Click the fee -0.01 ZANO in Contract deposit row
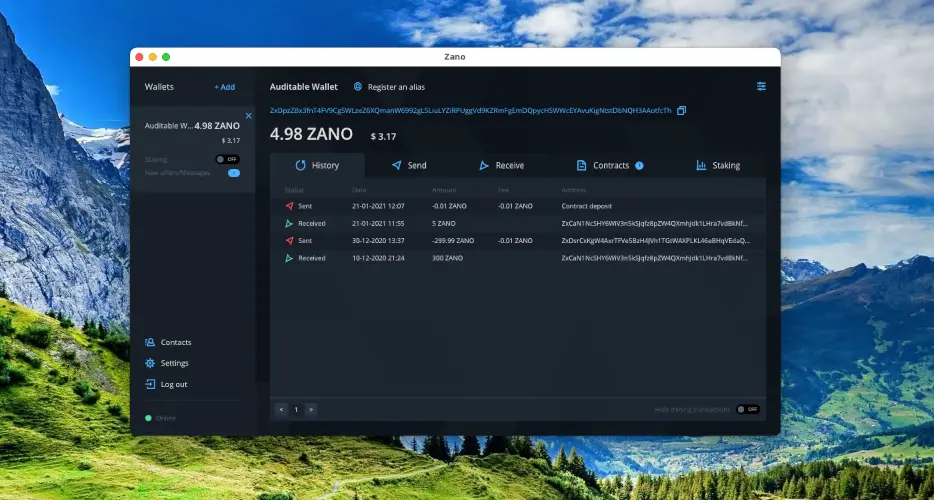This screenshot has height=500, width=934. point(515,206)
